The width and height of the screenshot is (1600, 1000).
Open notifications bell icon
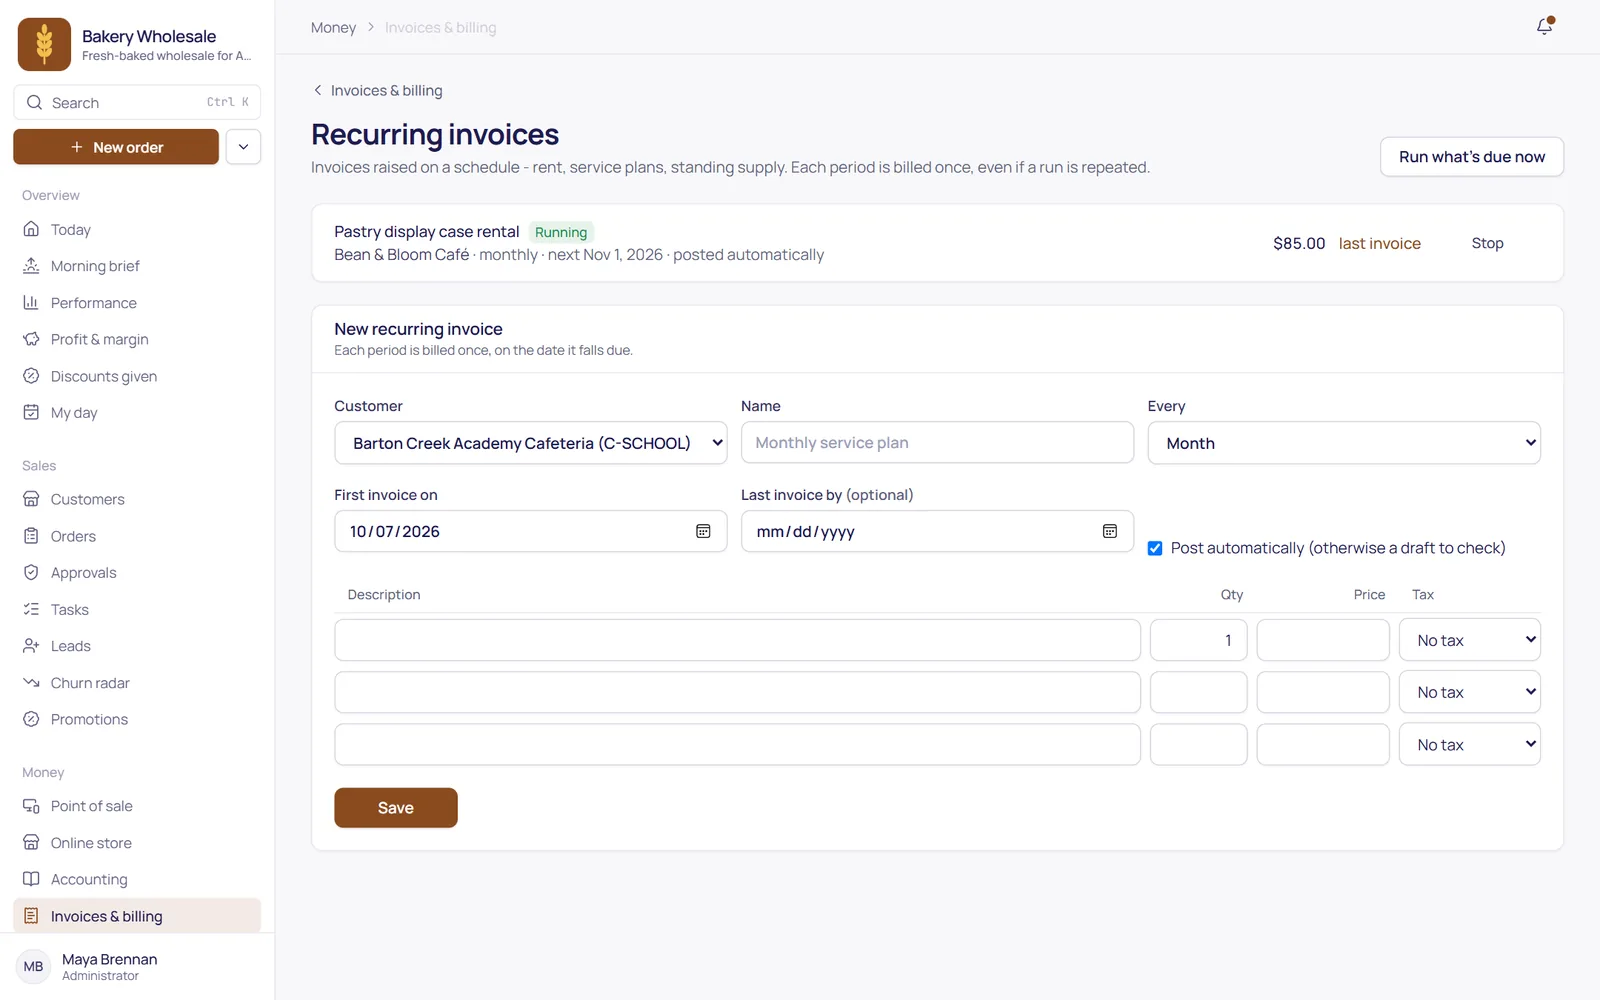click(x=1545, y=26)
